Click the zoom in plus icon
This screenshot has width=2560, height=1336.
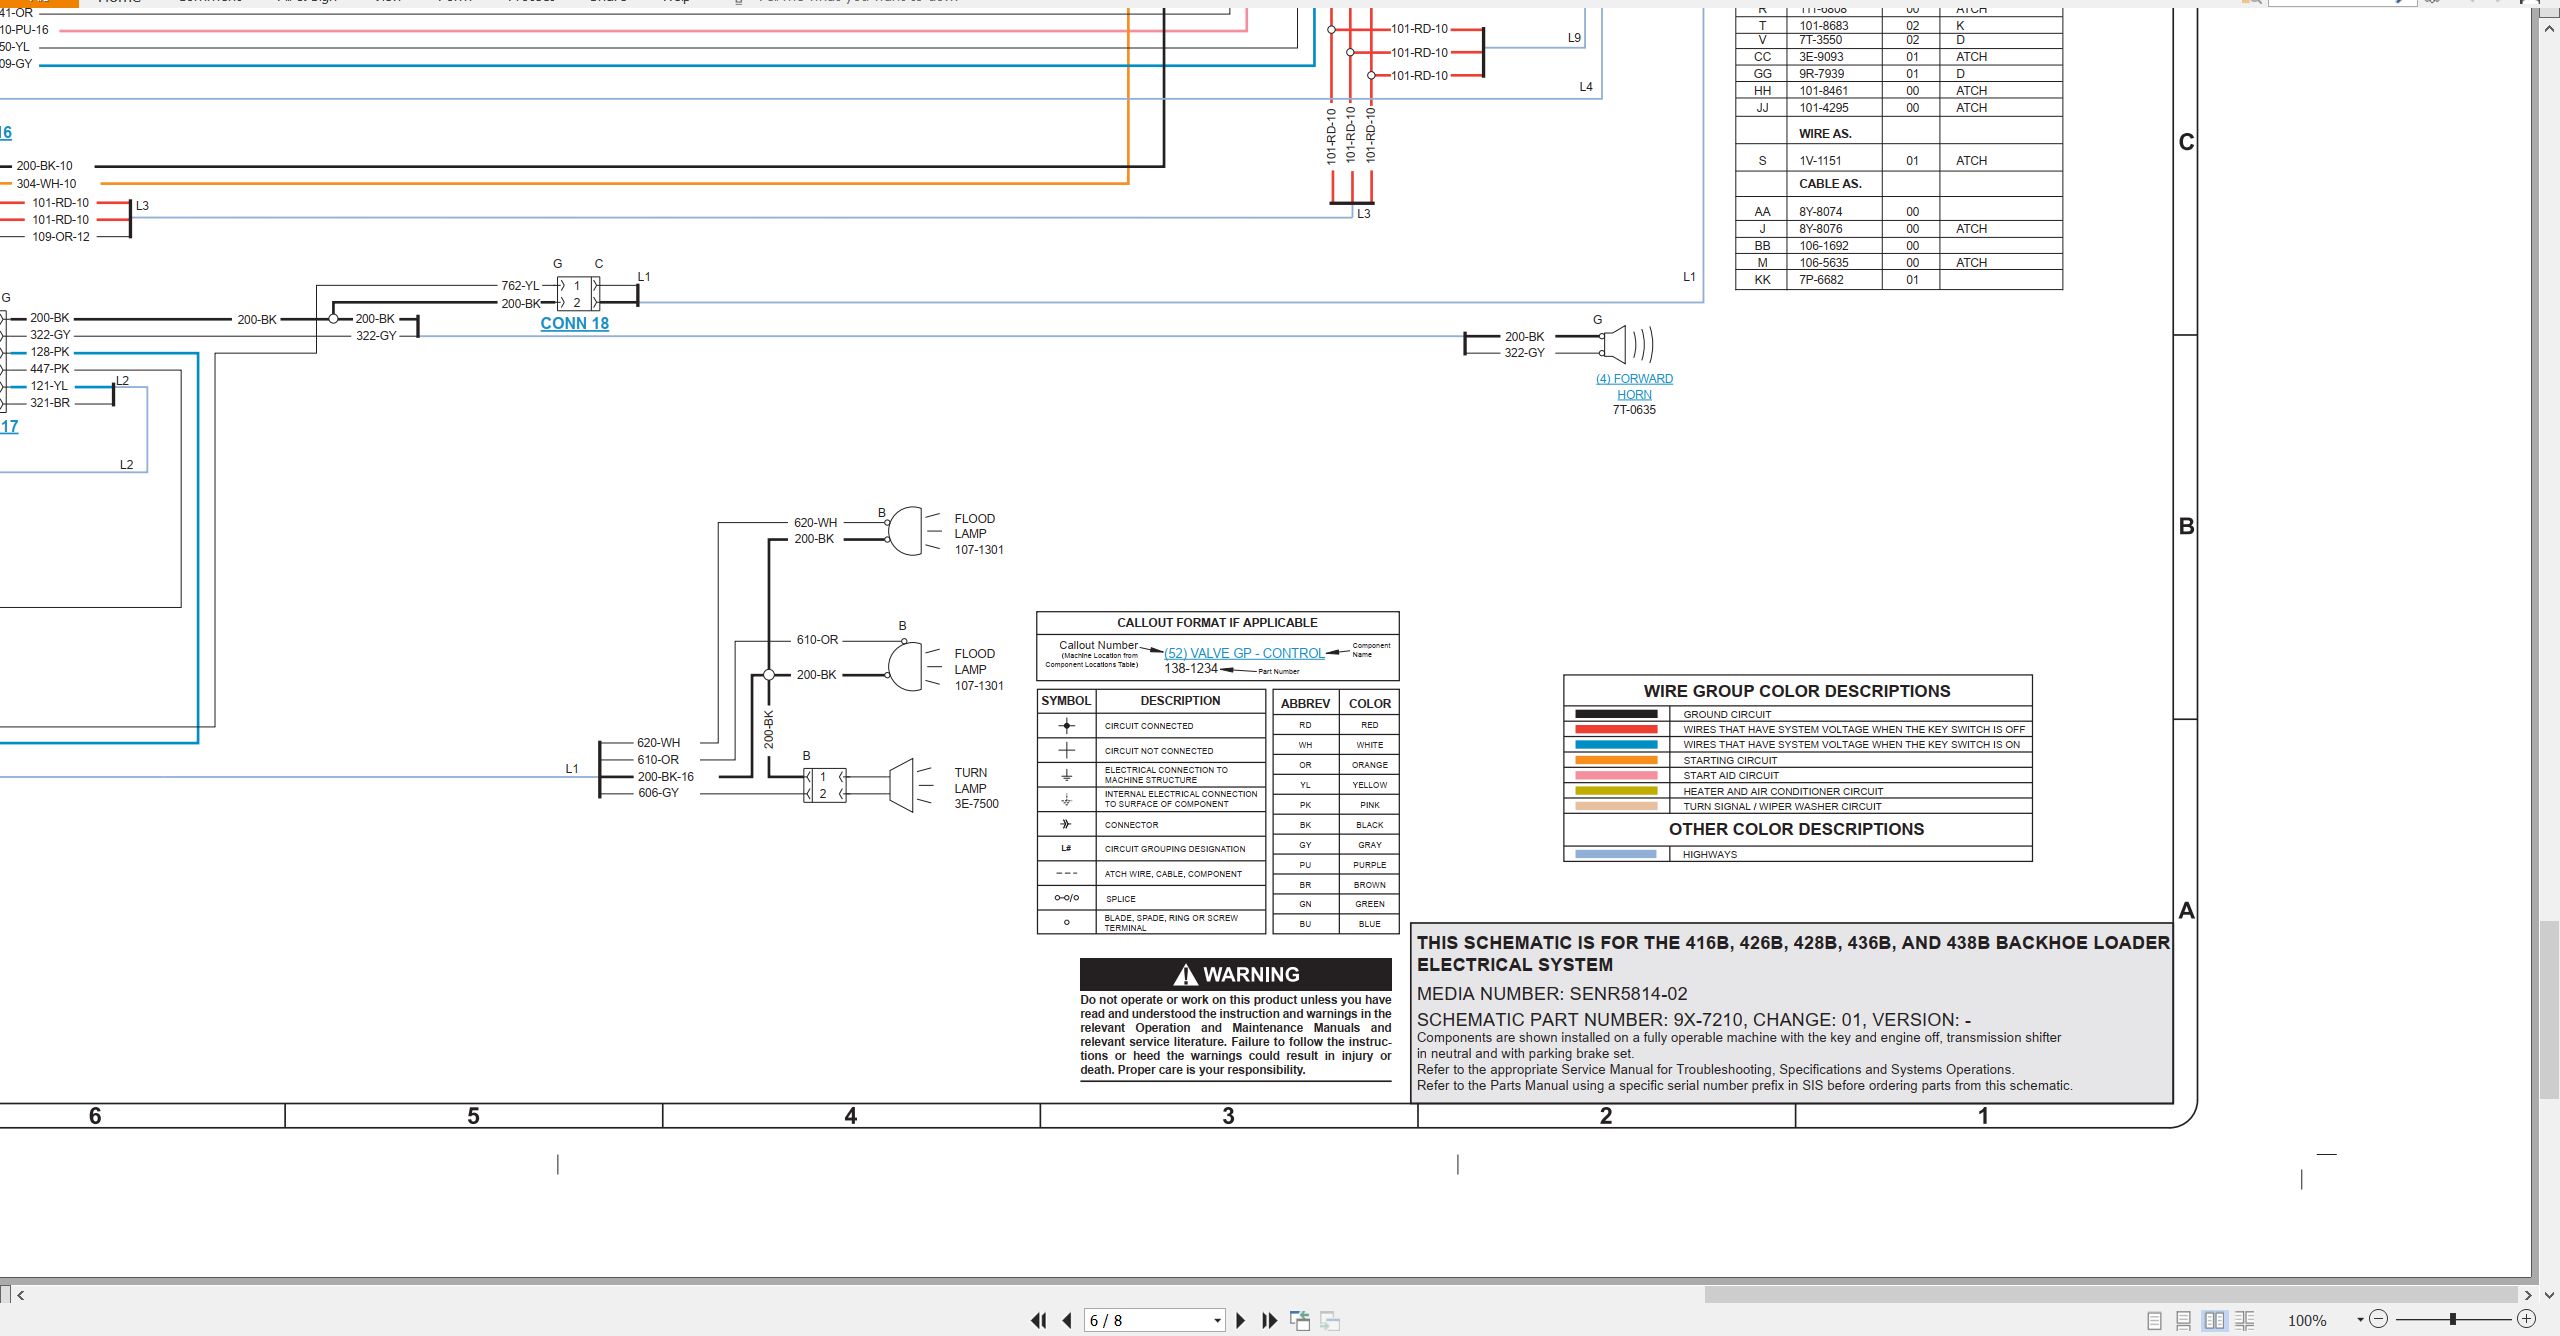pyautogui.click(x=2526, y=1320)
